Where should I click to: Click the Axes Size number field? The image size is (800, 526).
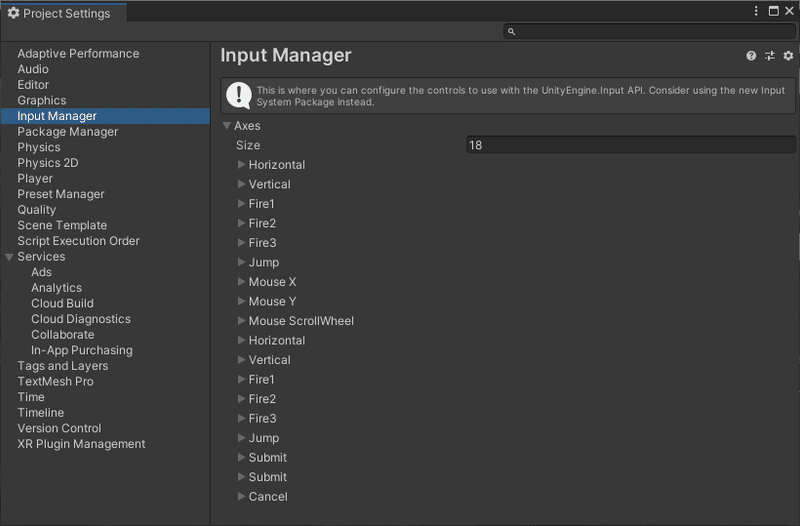tap(630, 145)
